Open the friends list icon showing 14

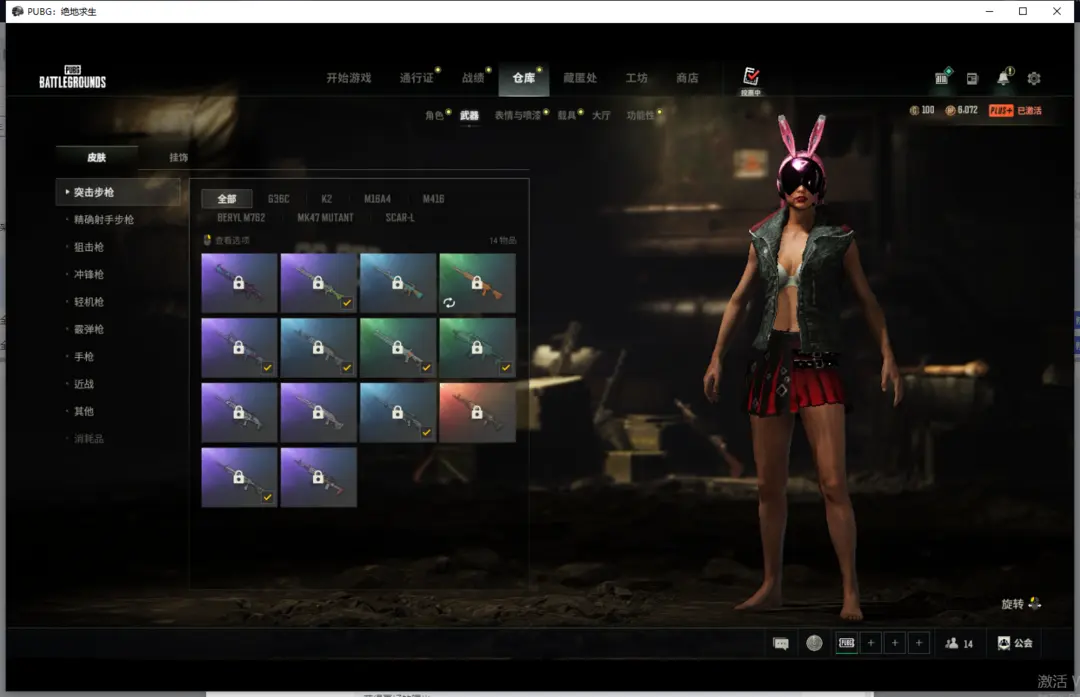click(959, 643)
